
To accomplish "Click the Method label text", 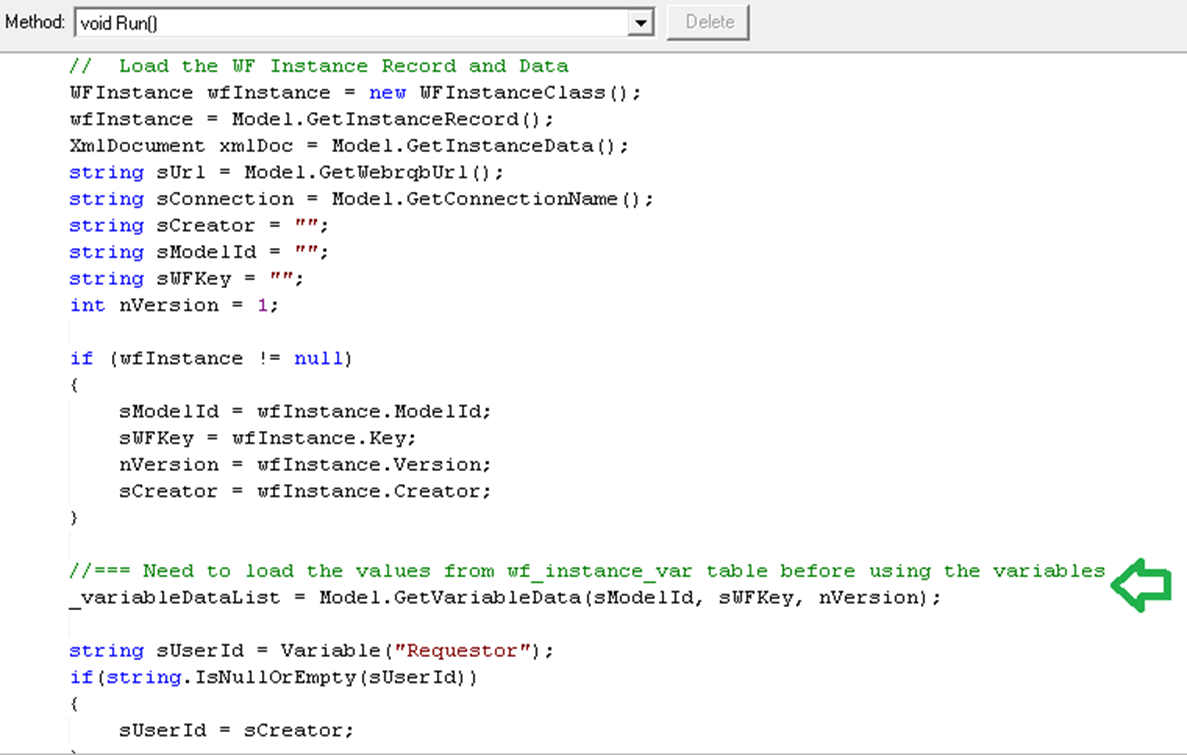I will click(35, 22).
